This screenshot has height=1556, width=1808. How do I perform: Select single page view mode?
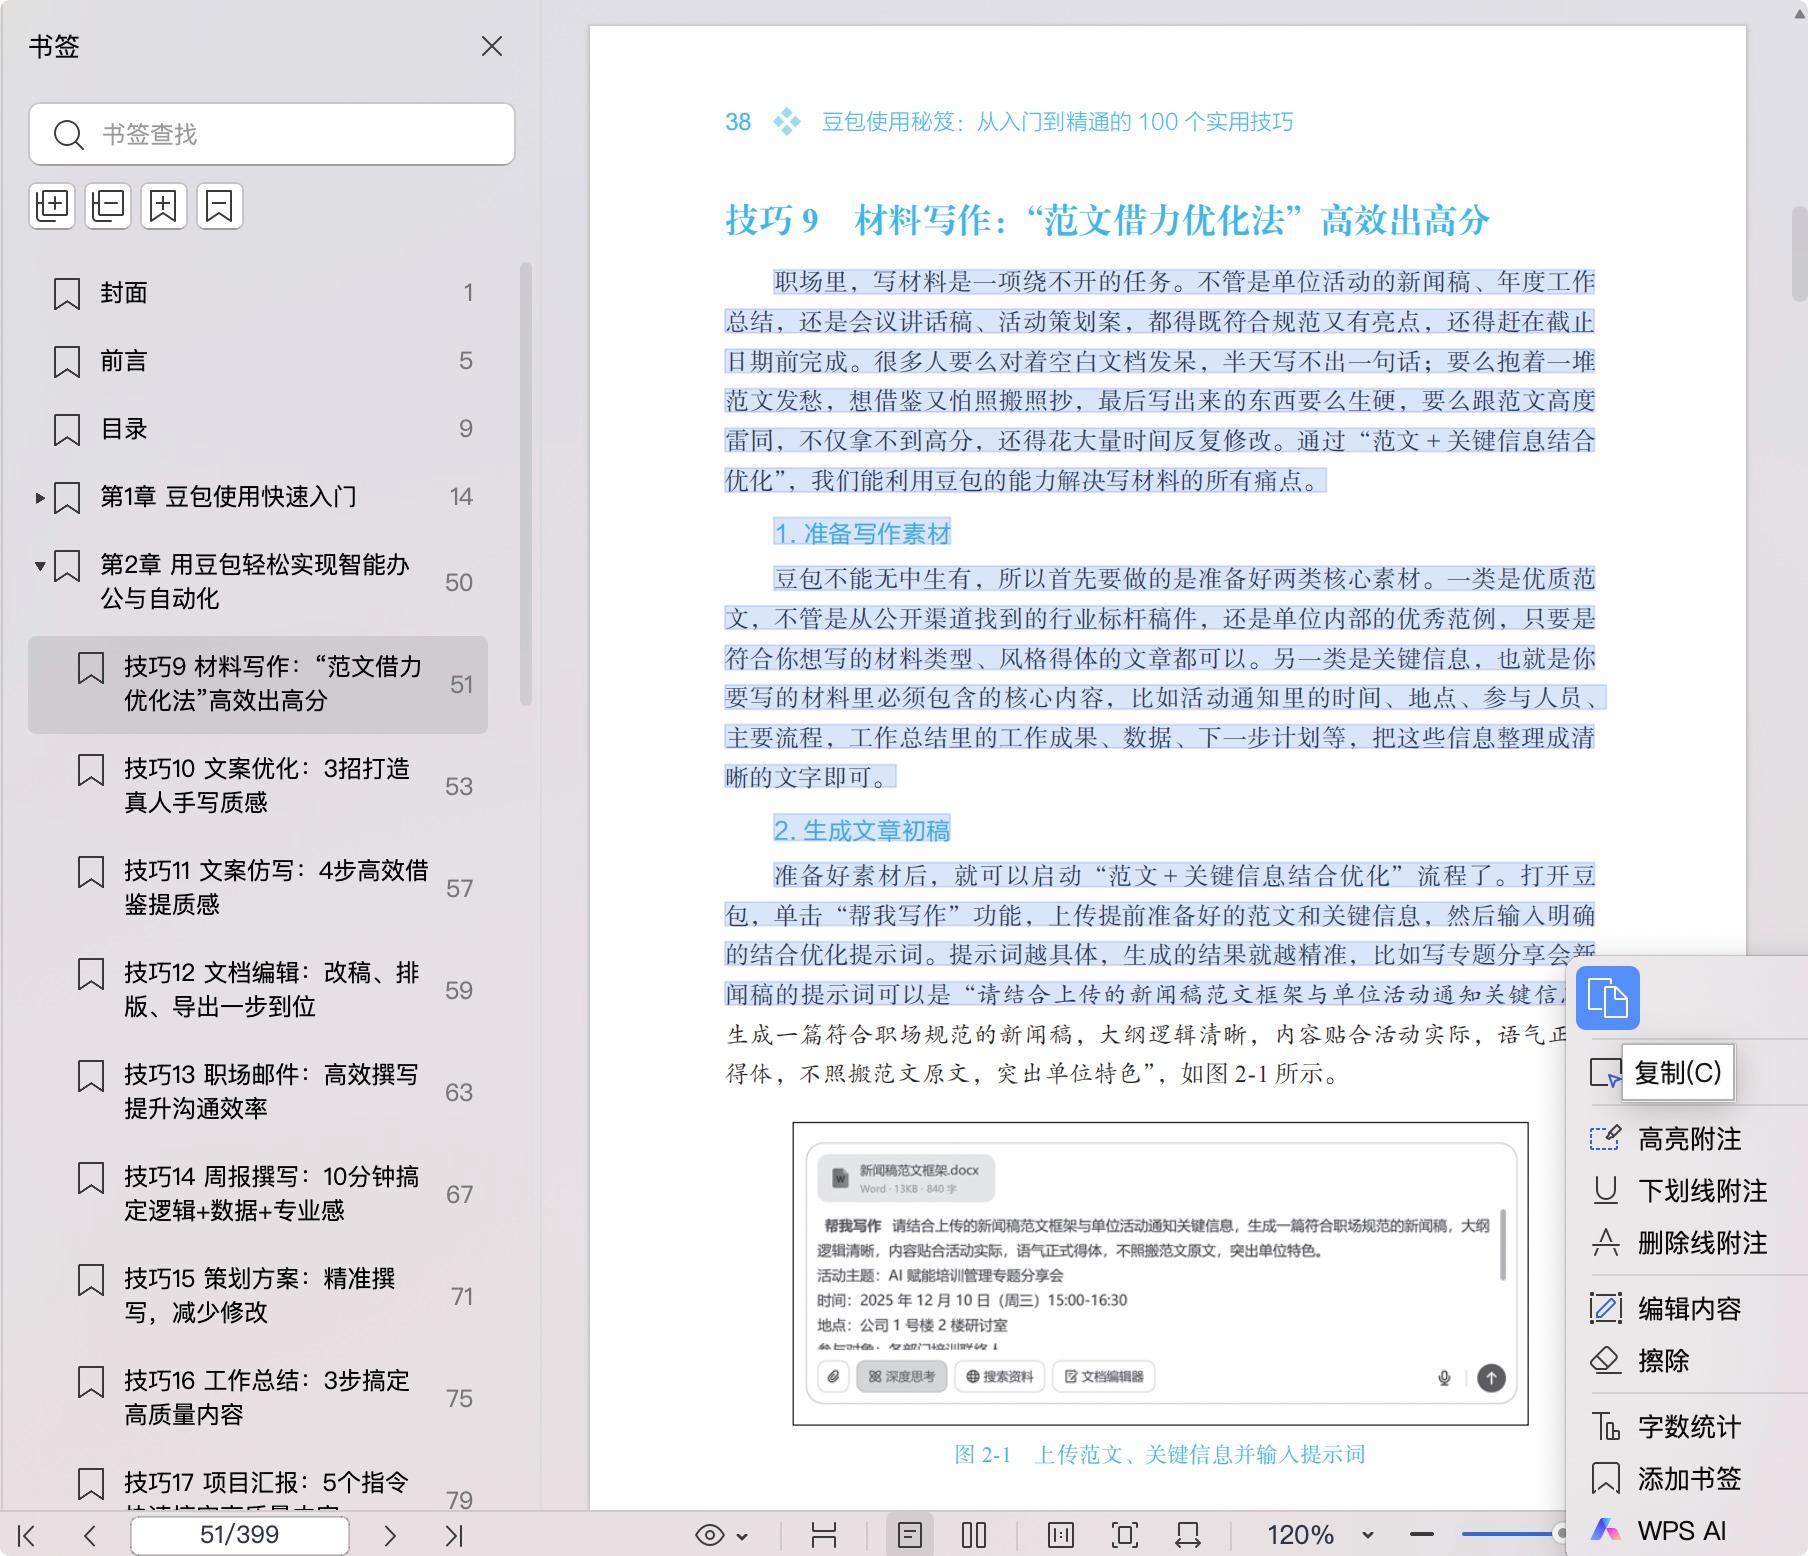[910, 1535]
